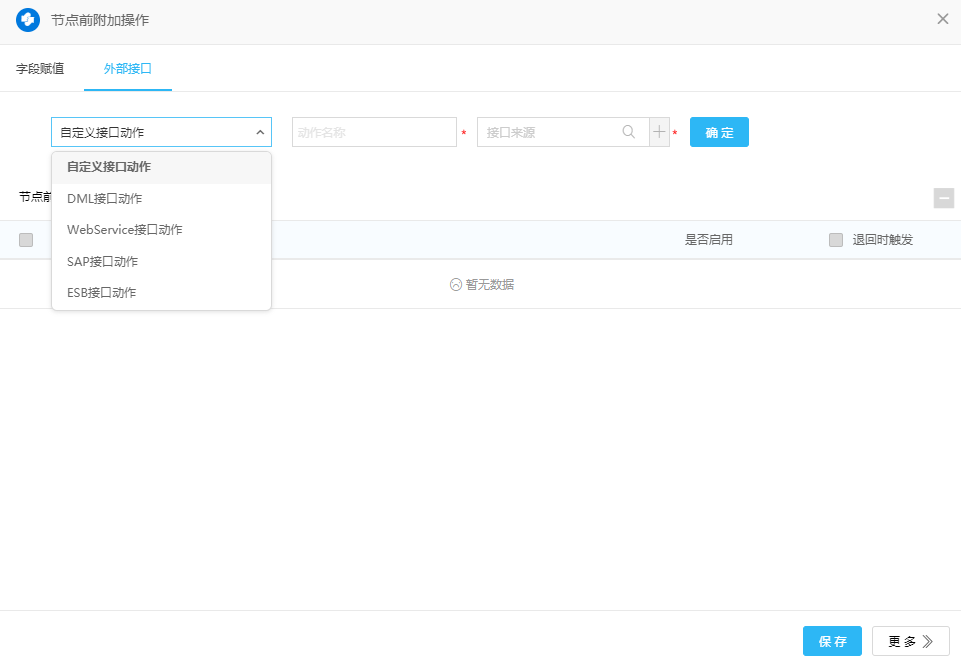Select SAP接口动作 option
Screen dimensions: 961x661
[103, 261]
